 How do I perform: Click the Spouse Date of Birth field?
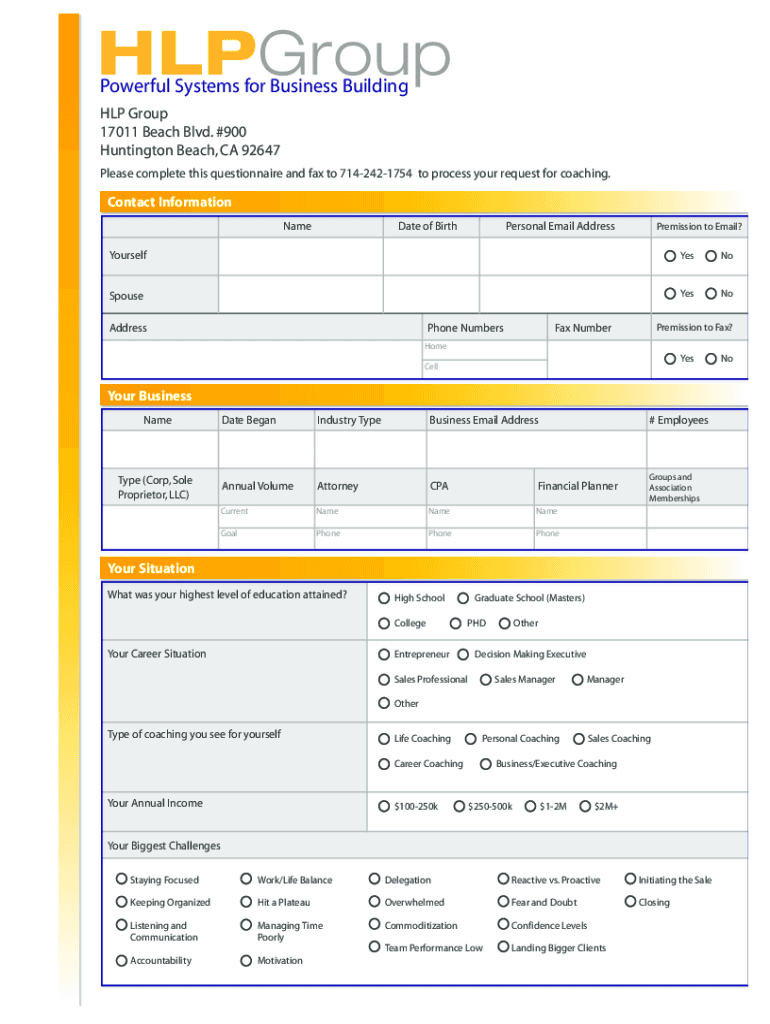click(x=430, y=295)
